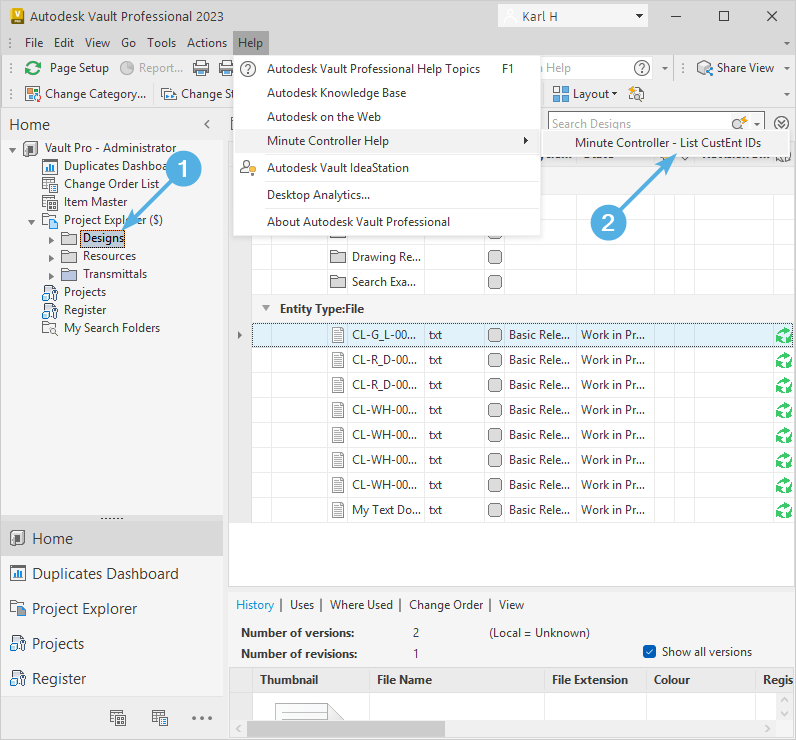Expand the Resources folder
This screenshot has height=740, width=796.
pos(51,258)
